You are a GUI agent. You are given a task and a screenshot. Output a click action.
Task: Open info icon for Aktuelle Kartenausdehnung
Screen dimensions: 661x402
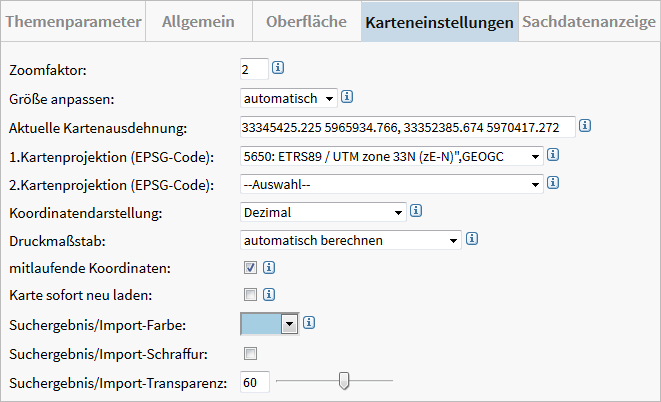[585, 126]
